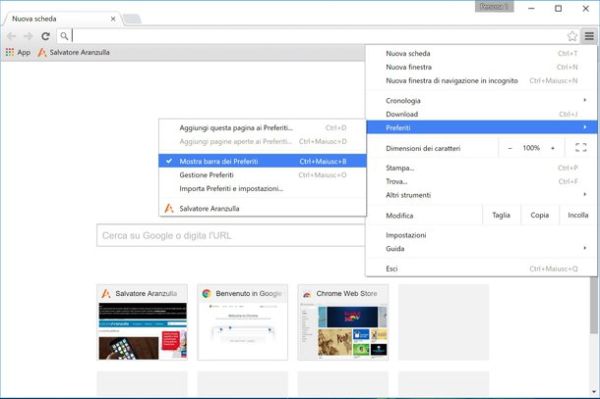
Task: Click the back navigation arrow
Action: point(11,36)
